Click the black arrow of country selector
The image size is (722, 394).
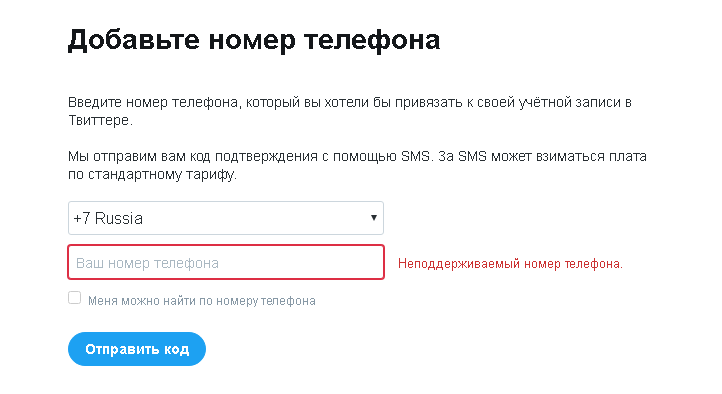pos(374,218)
